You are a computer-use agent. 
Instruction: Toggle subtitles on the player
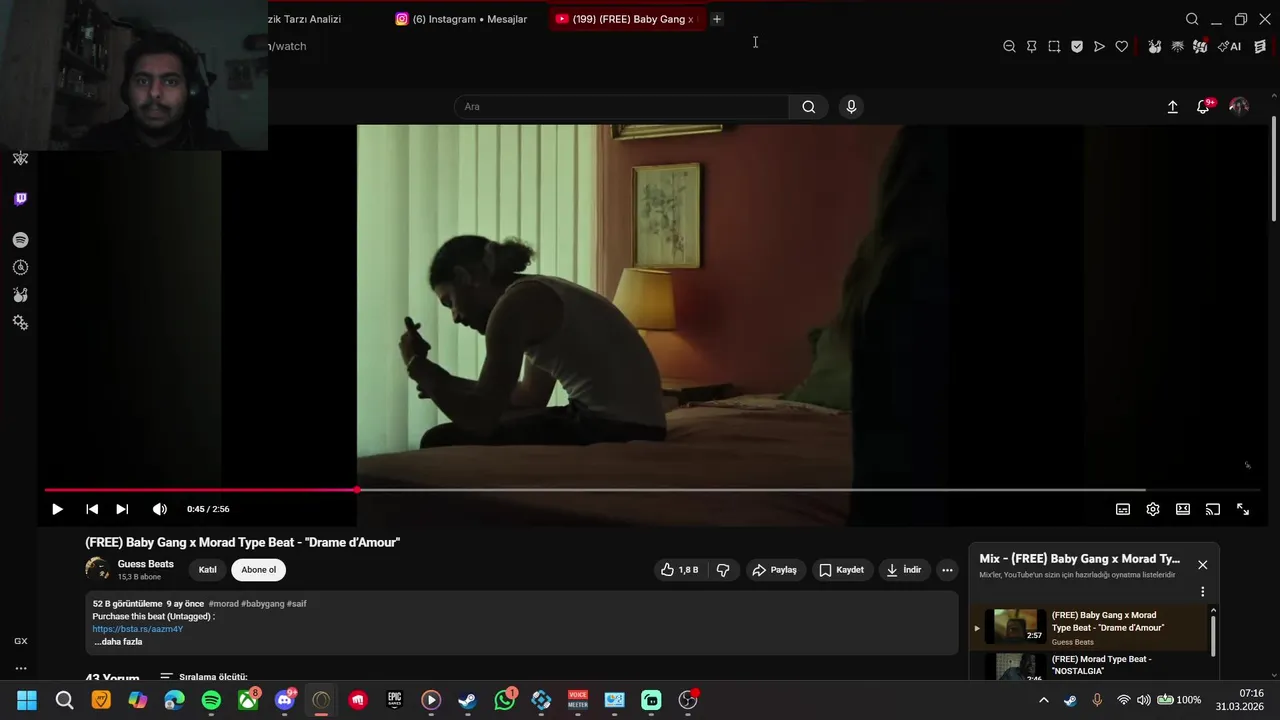pos(1123,509)
